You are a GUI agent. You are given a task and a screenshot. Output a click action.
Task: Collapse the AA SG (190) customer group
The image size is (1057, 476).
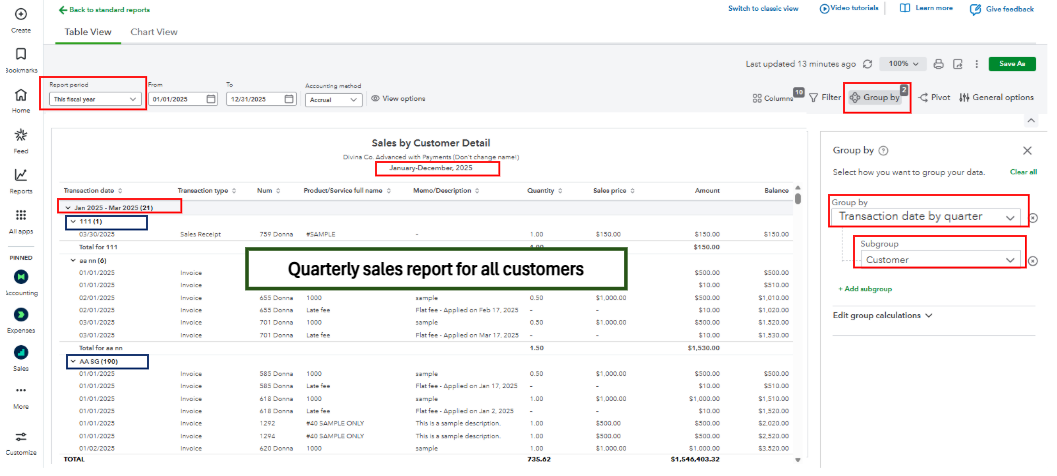pyautogui.click(x=72, y=360)
